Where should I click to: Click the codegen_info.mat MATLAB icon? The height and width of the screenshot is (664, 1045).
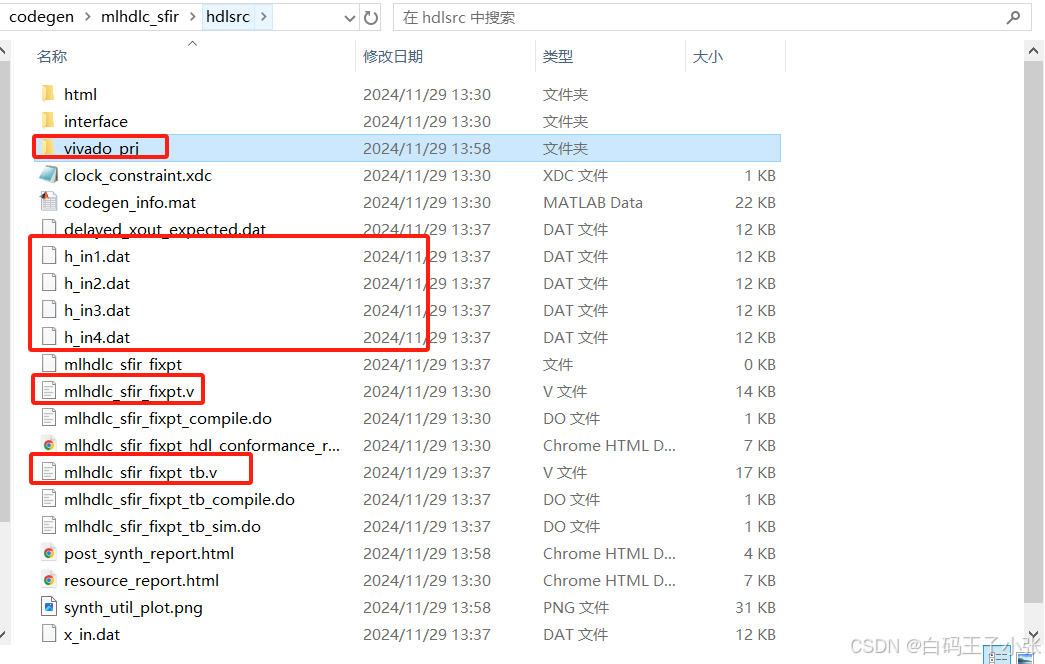pos(49,202)
